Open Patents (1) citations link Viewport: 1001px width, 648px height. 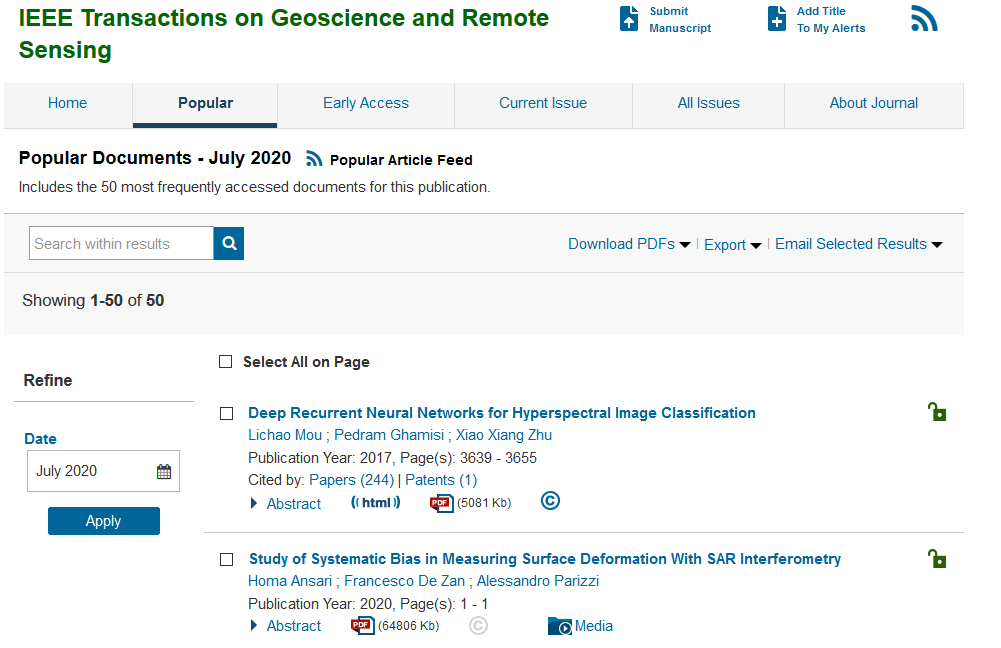coord(441,480)
